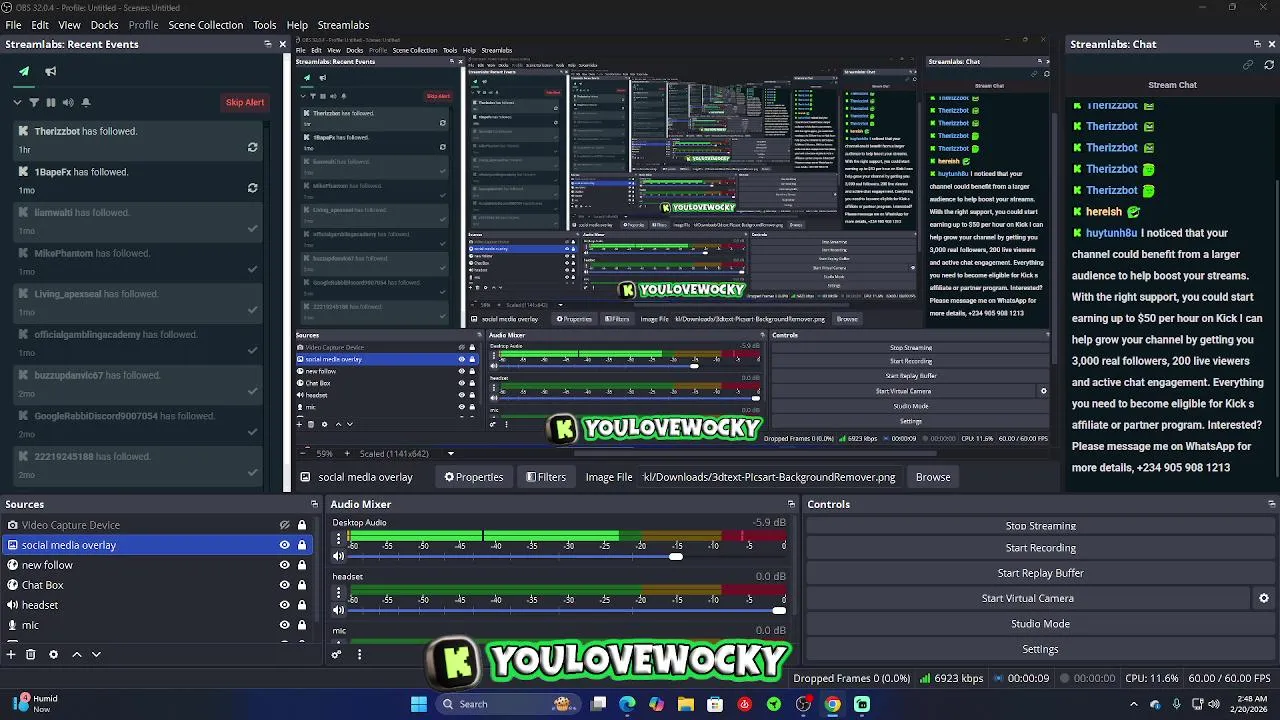Open headset channel three-dot options

pos(338,593)
